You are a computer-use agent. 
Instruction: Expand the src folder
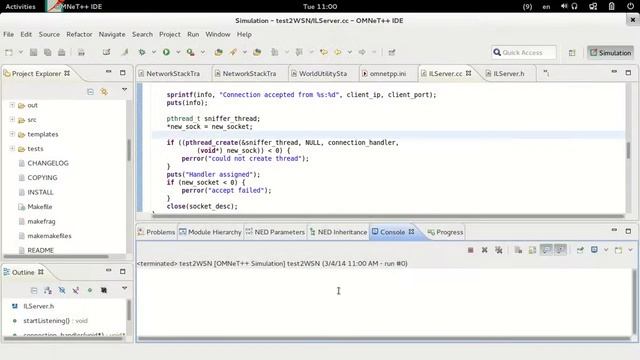coord(12,119)
